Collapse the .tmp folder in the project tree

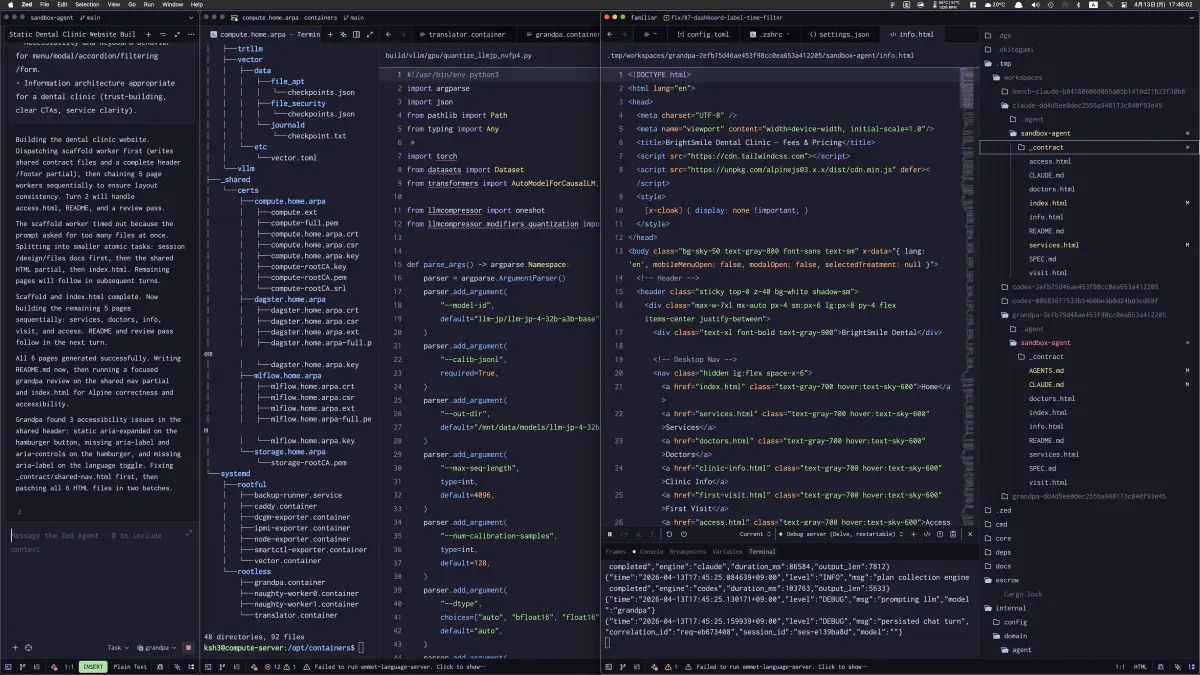pos(1003,63)
